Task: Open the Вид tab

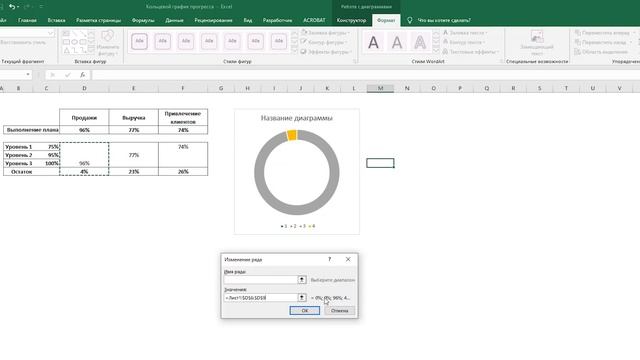Action: pyautogui.click(x=248, y=20)
